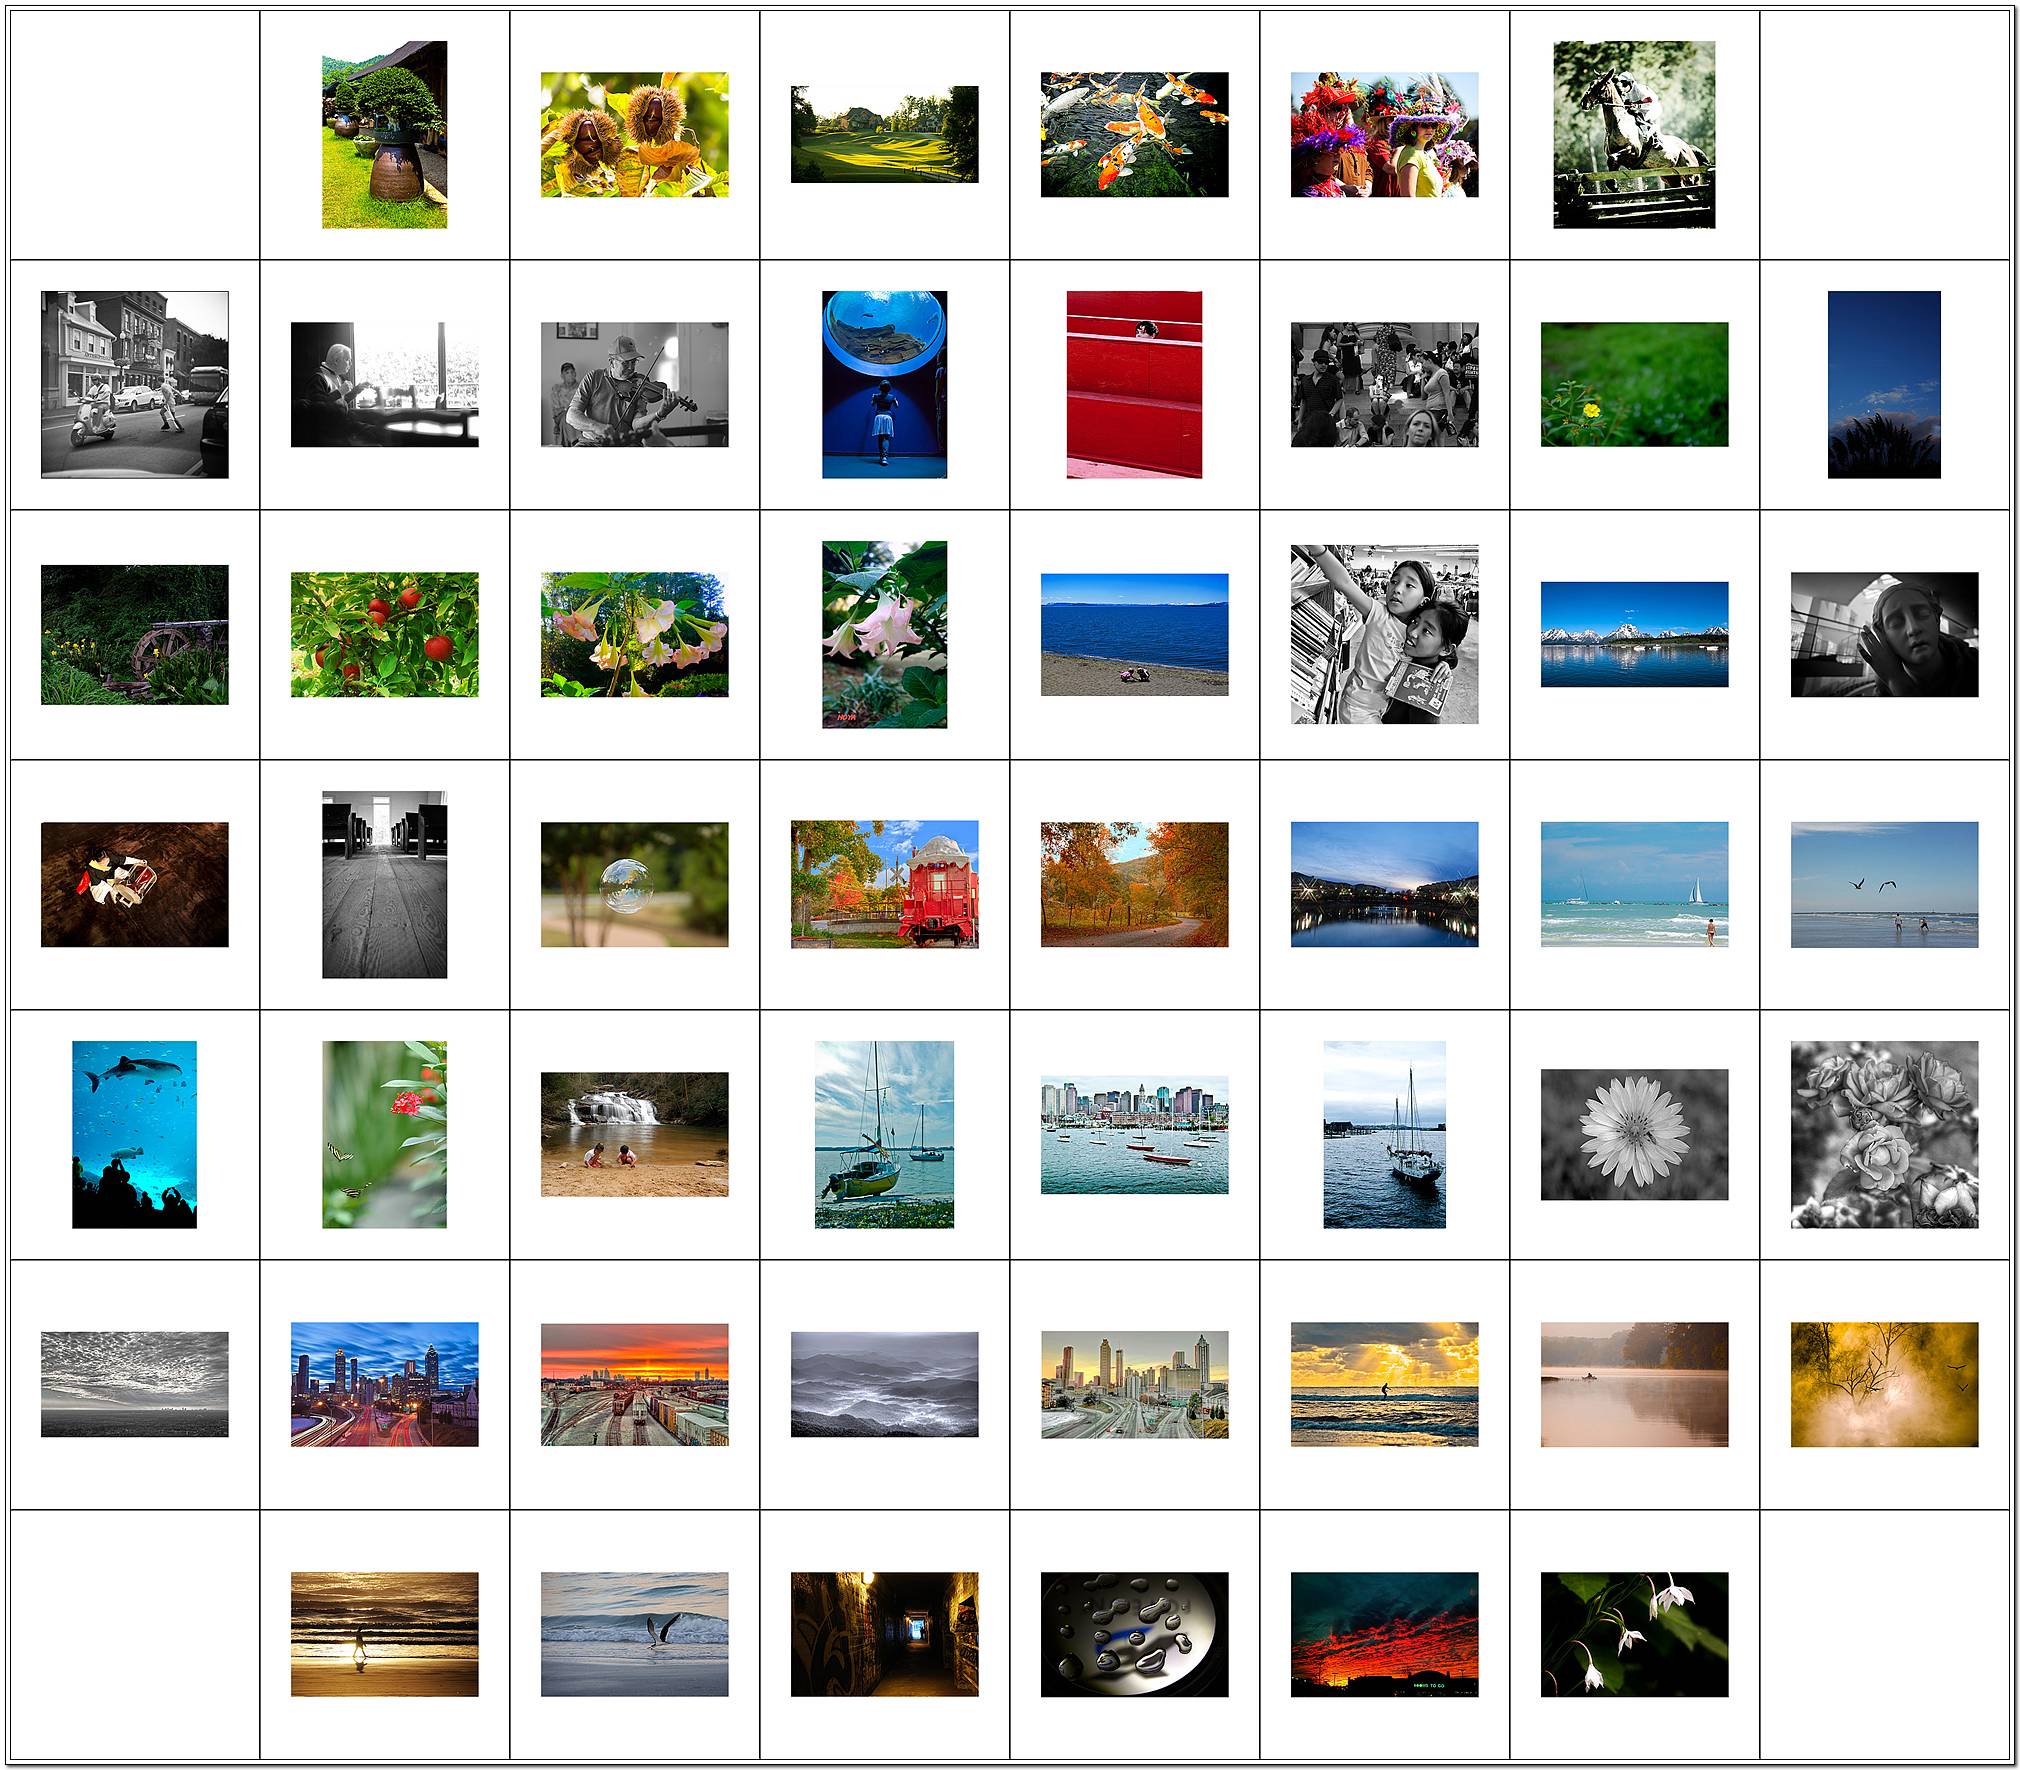Select the black-and-white daisy photo
The image size is (2020, 1770).
[1634, 1134]
